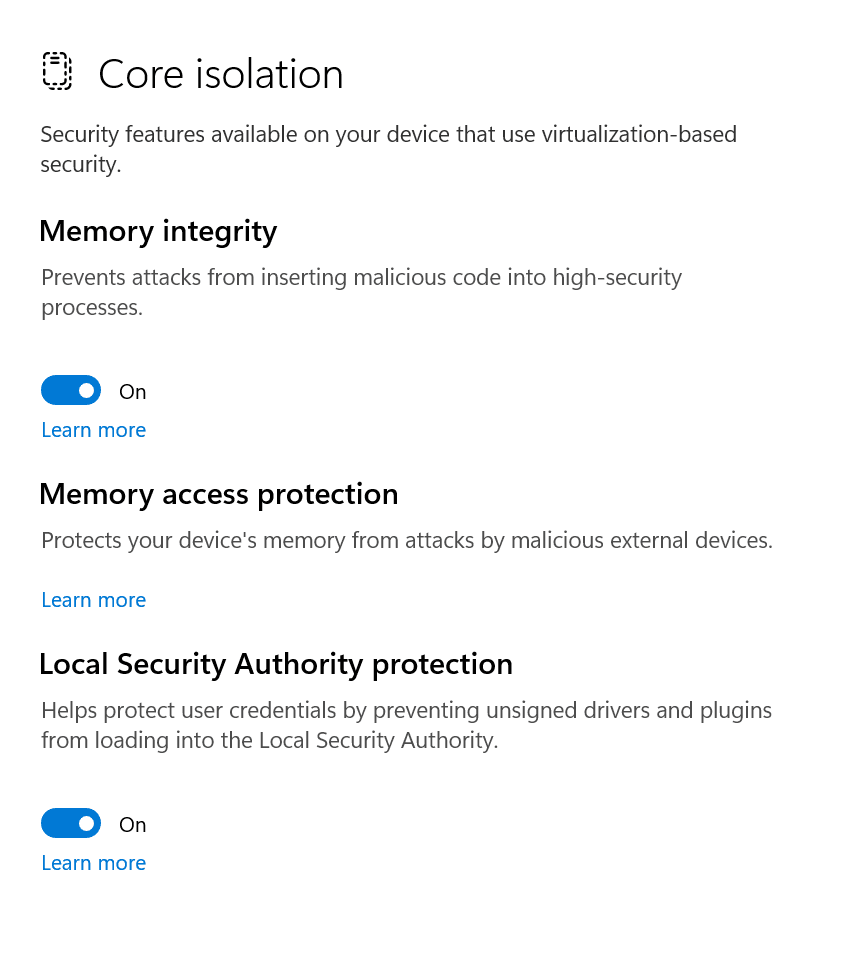Open Learn more under Local Security Authority protection
Viewport: 850px width, 964px height.
tap(93, 863)
